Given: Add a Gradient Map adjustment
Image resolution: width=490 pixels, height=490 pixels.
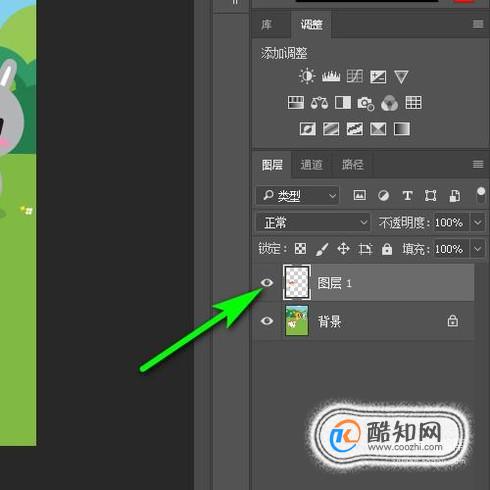Looking at the screenshot, I should pyautogui.click(x=402, y=129).
